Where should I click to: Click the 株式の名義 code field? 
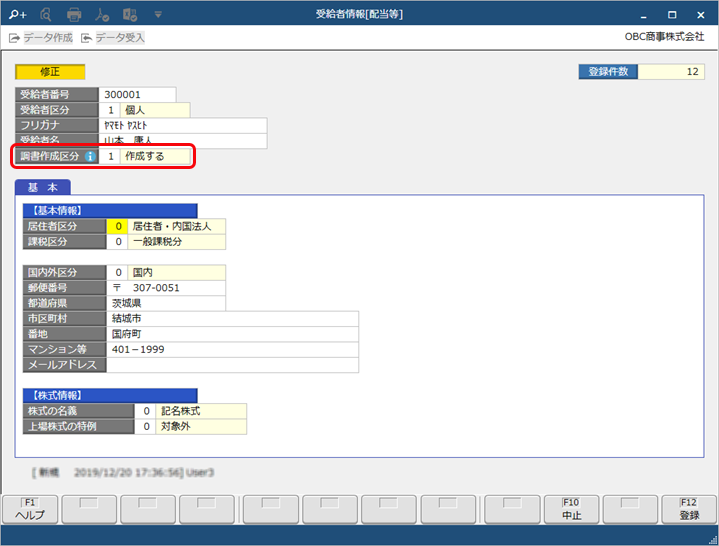pyautogui.click(x=145, y=411)
